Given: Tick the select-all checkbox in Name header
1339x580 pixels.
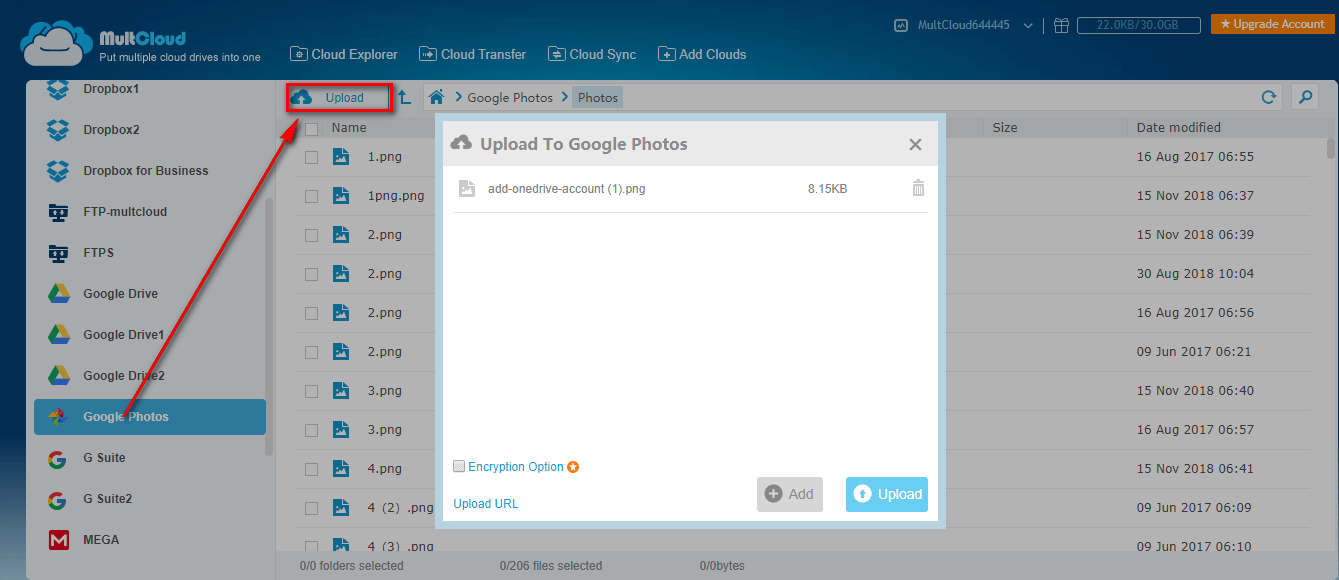Looking at the screenshot, I should (312, 128).
